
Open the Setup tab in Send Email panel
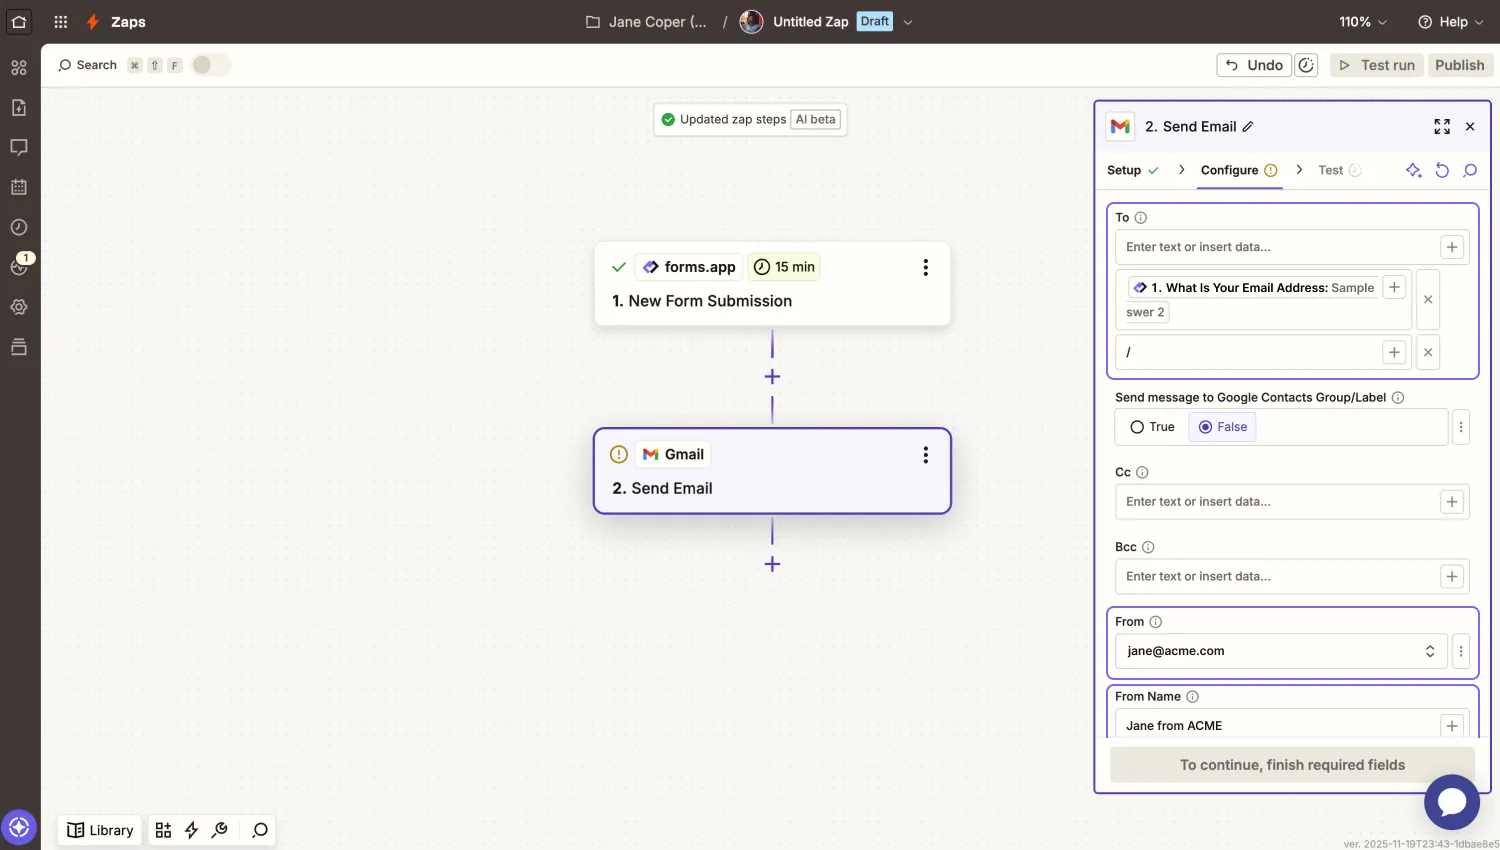pyautogui.click(x=1124, y=170)
